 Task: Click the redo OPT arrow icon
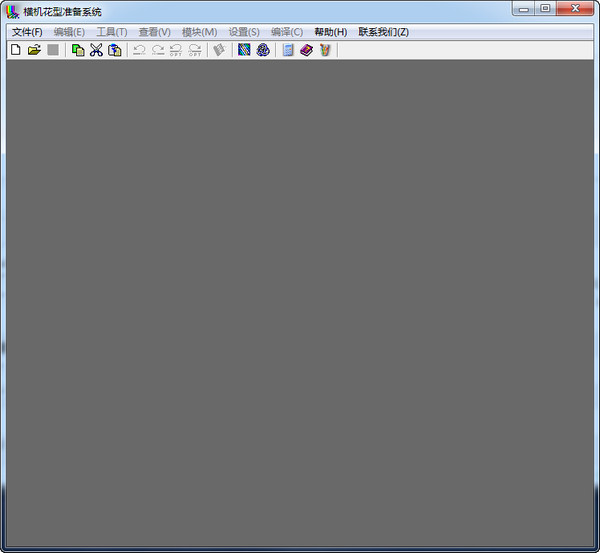point(195,50)
